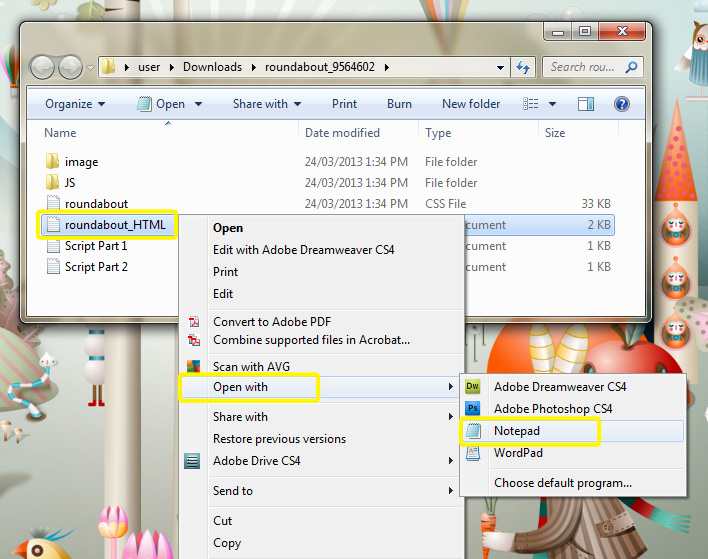The image size is (708, 559).
Task: Click the Change view icon in toolbar
Action: [x=531, y=104]
